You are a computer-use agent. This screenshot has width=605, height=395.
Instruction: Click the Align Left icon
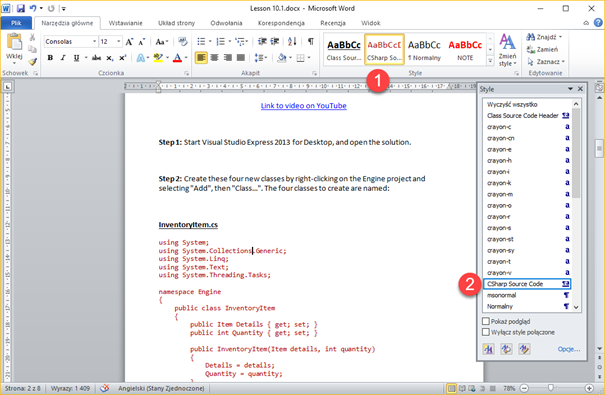[201, 57]
